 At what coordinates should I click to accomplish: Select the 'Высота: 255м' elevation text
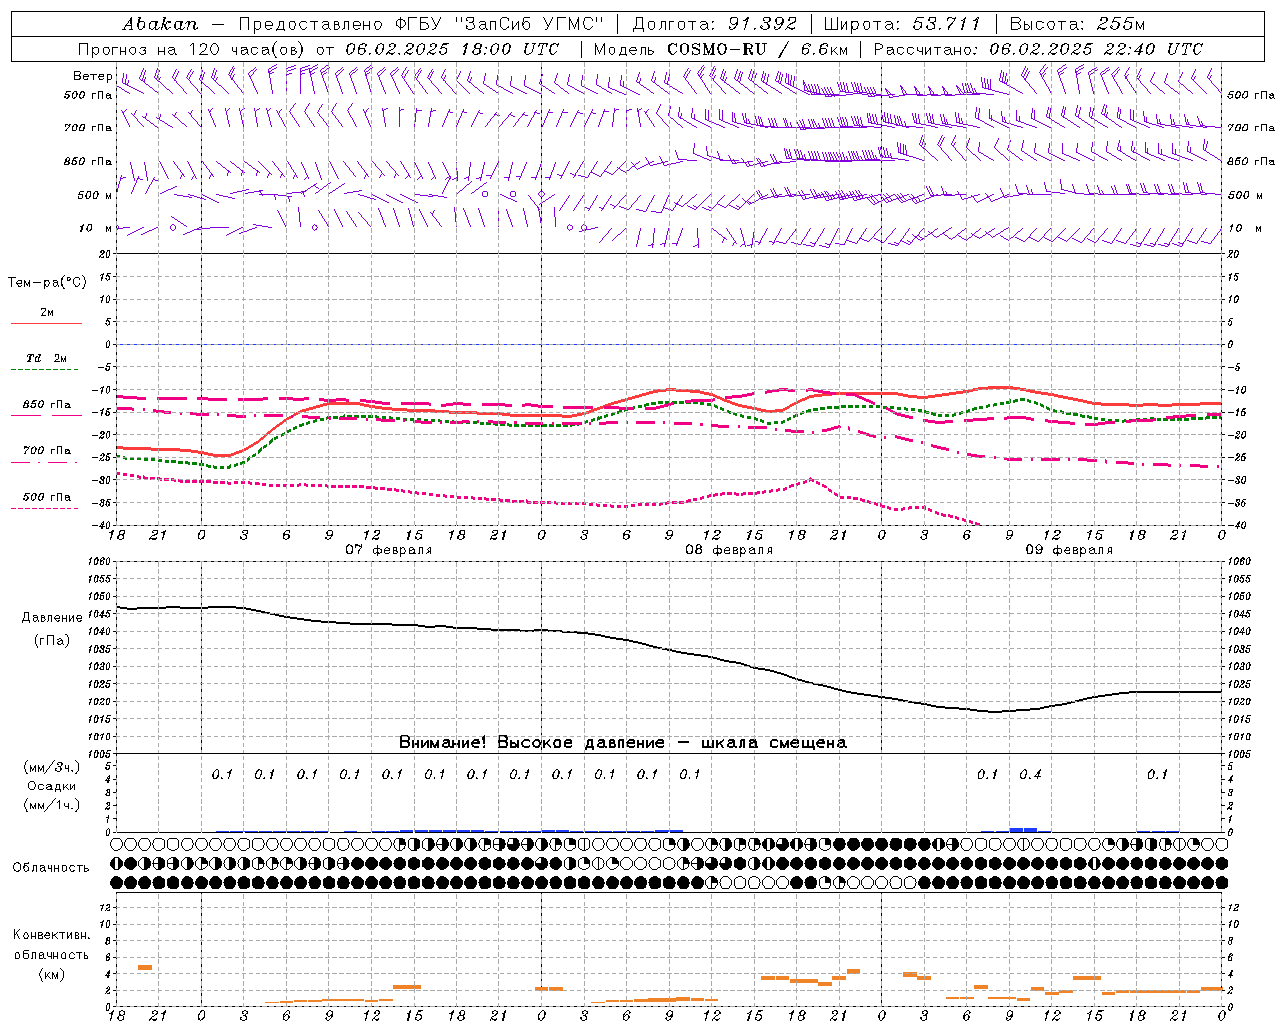click(x=1077, y=24)
